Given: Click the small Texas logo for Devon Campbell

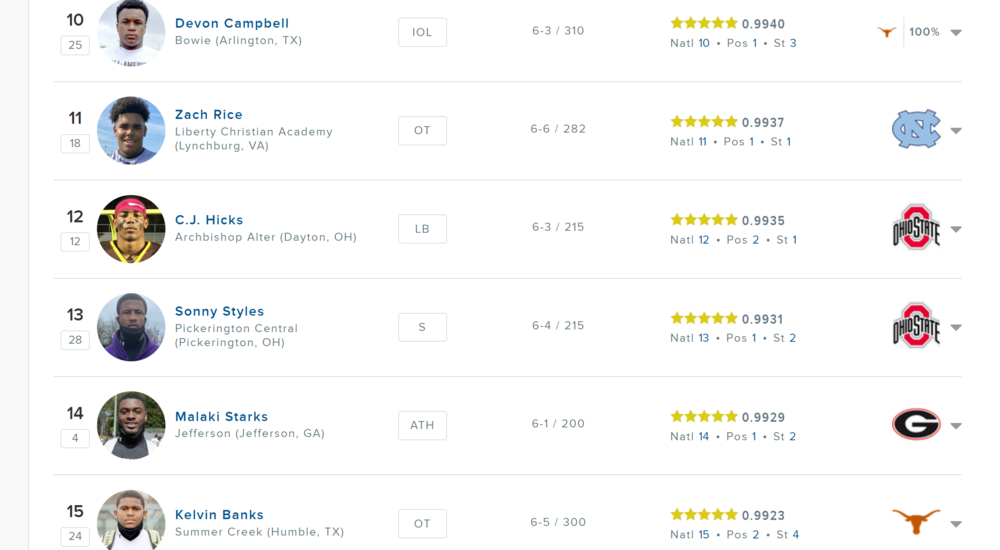Looking at the screenshot, I should [886, 32].
